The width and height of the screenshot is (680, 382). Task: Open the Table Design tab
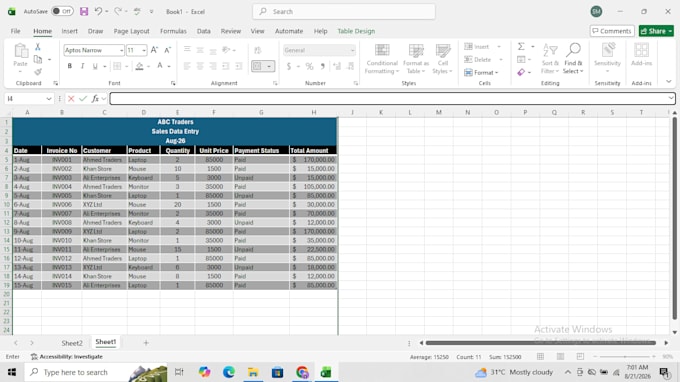pyautogui.click(x=356, y=31)
